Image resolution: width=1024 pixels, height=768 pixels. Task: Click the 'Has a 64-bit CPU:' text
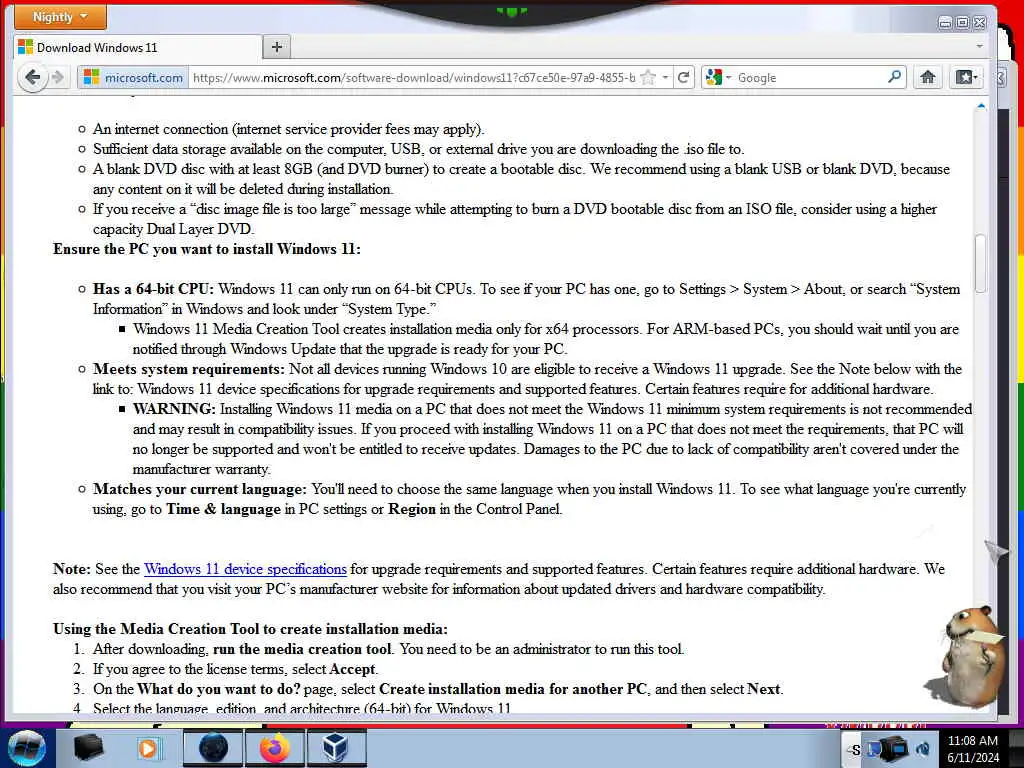pos(153,289)
